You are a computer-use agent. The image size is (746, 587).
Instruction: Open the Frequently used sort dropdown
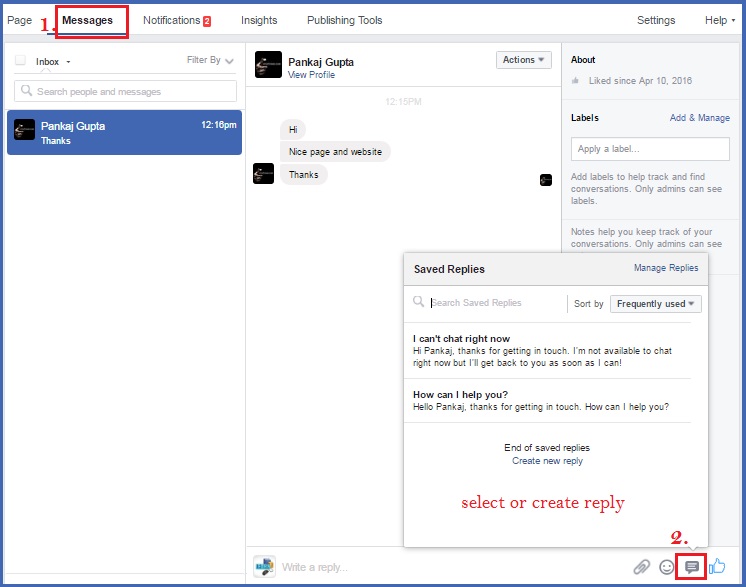point(655,304)
